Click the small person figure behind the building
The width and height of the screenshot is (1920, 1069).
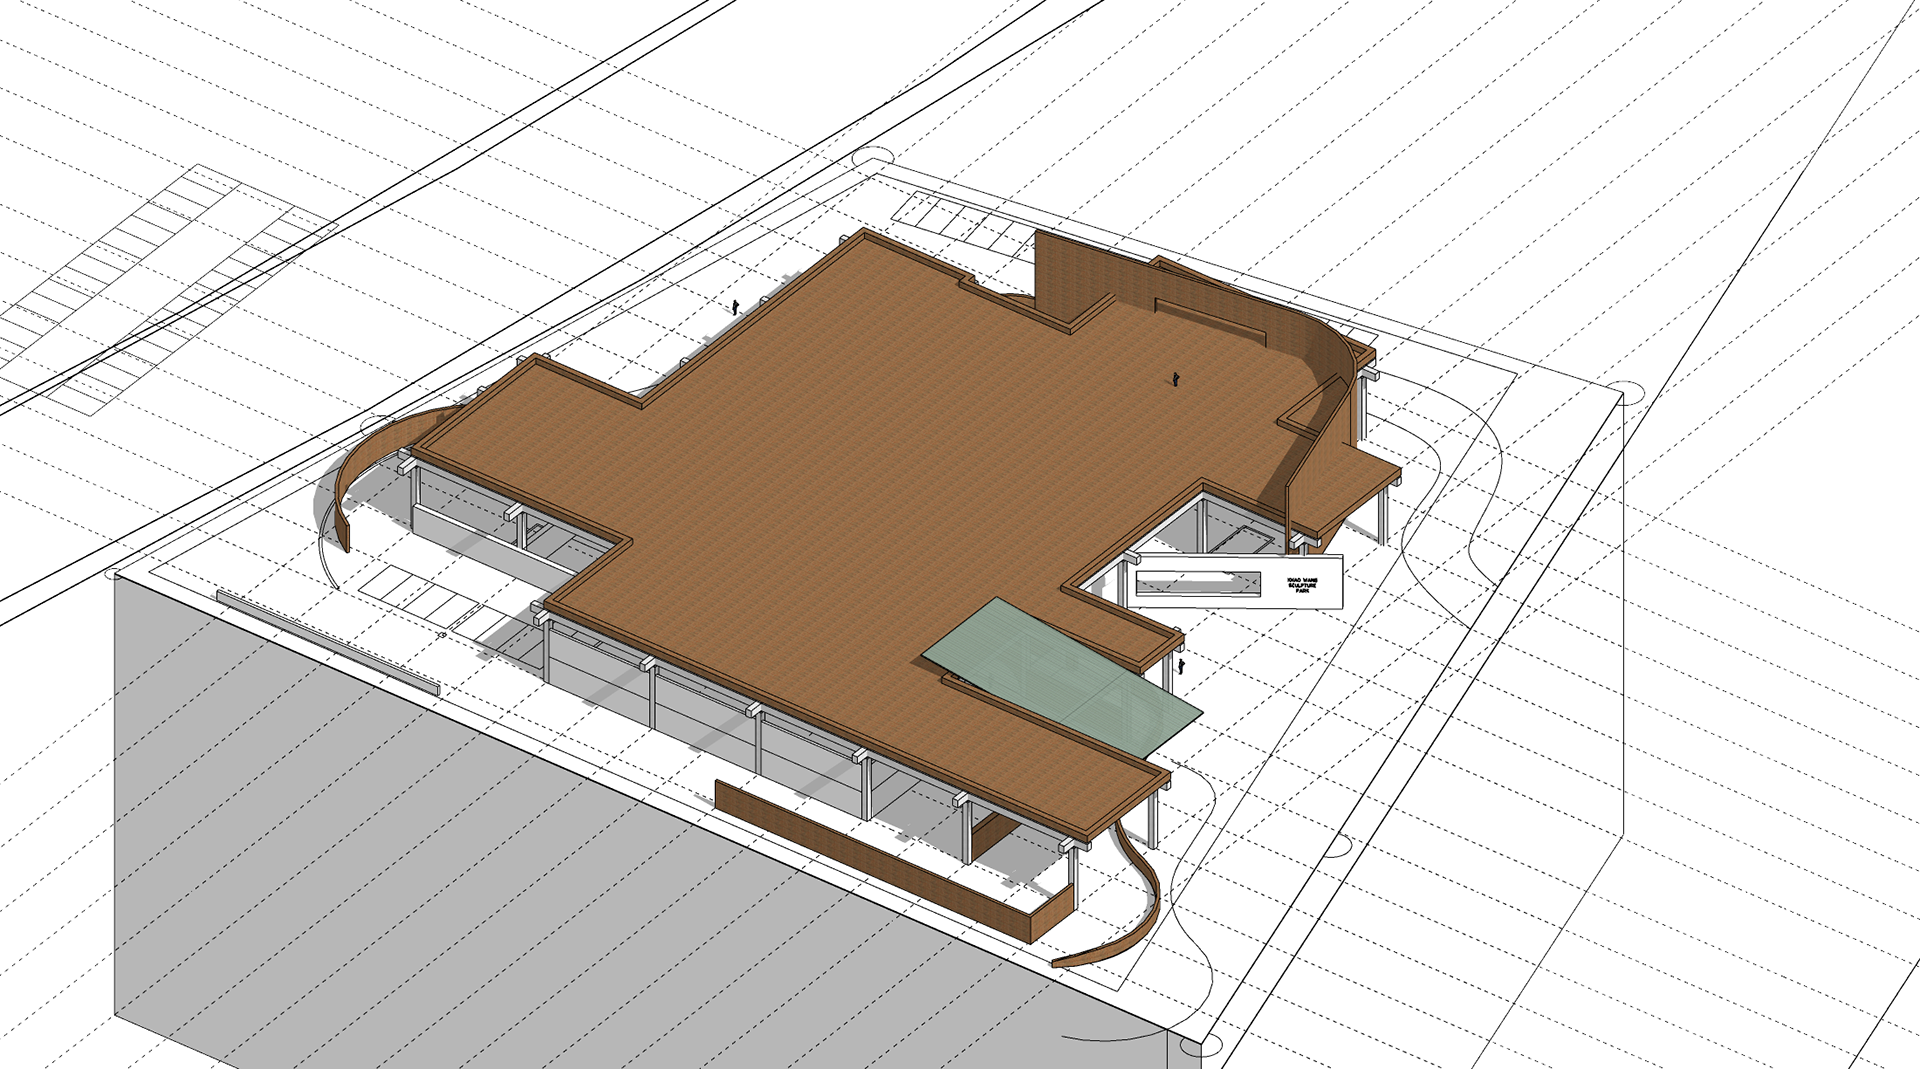tap(735, 308)
